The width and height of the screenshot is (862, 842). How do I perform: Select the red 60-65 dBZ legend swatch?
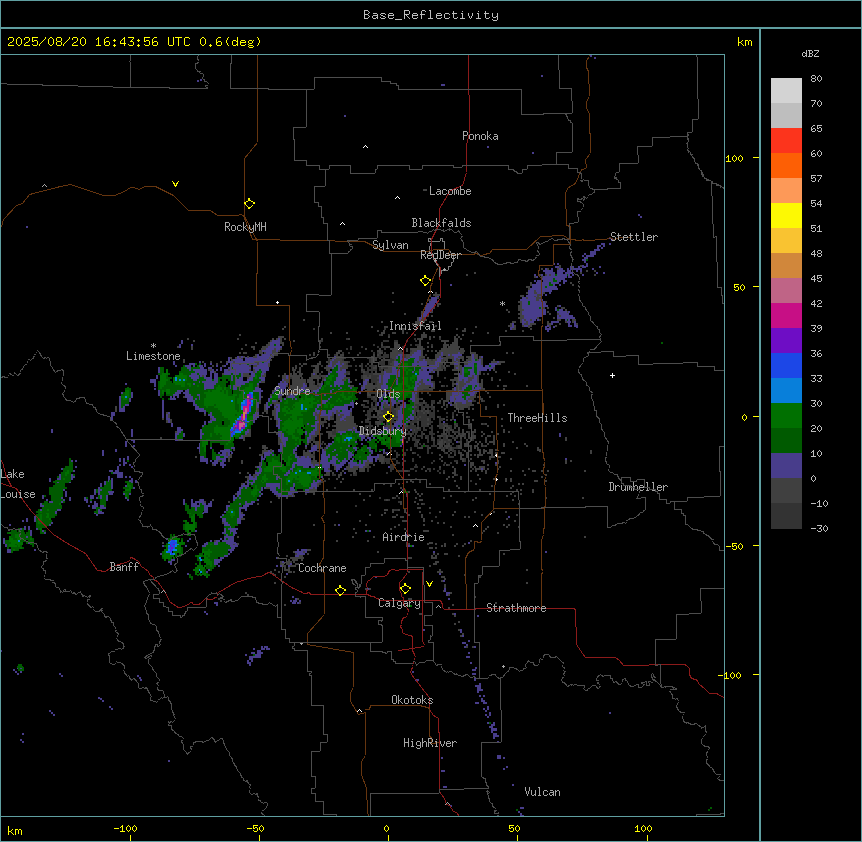tap(786, 141)
